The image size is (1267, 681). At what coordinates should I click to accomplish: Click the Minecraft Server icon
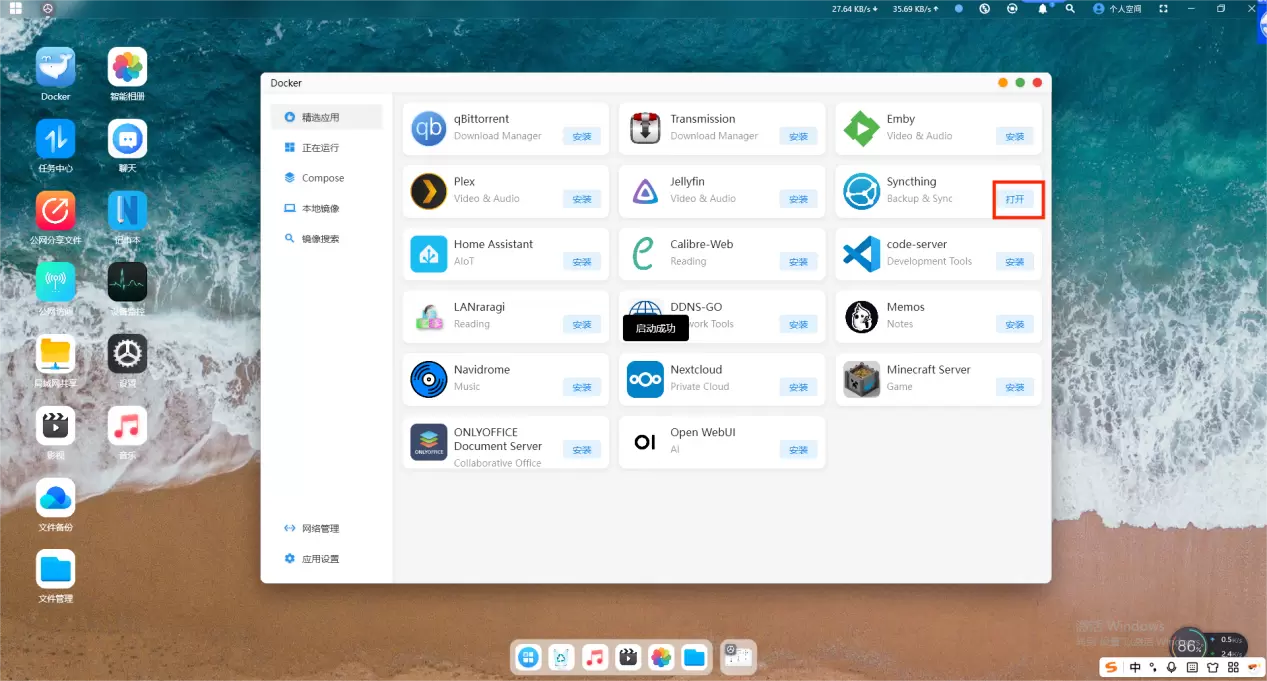861,380
